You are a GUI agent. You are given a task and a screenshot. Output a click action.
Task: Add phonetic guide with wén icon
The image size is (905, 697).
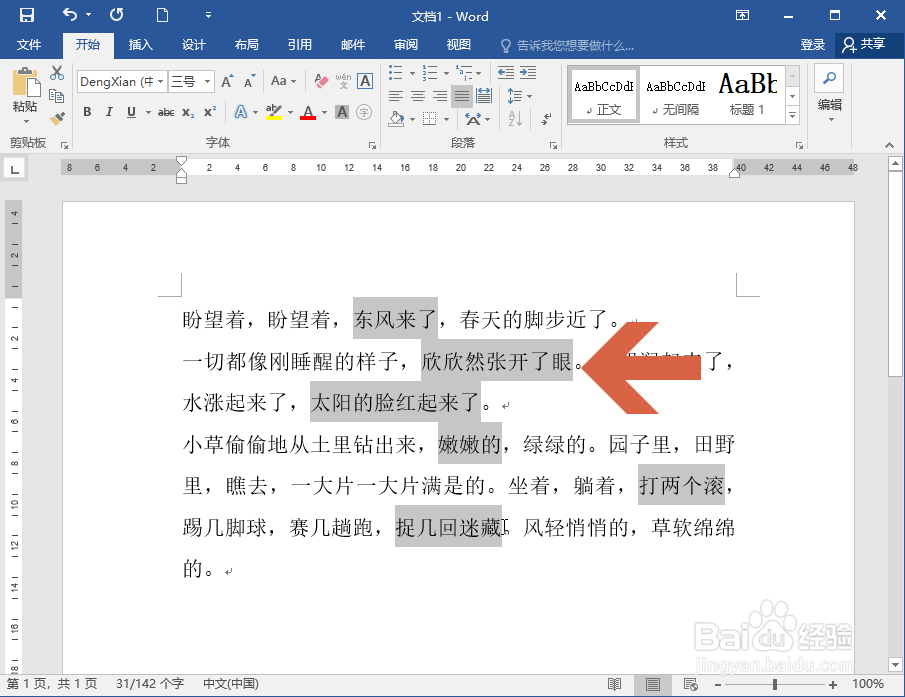tap(343, 81)
